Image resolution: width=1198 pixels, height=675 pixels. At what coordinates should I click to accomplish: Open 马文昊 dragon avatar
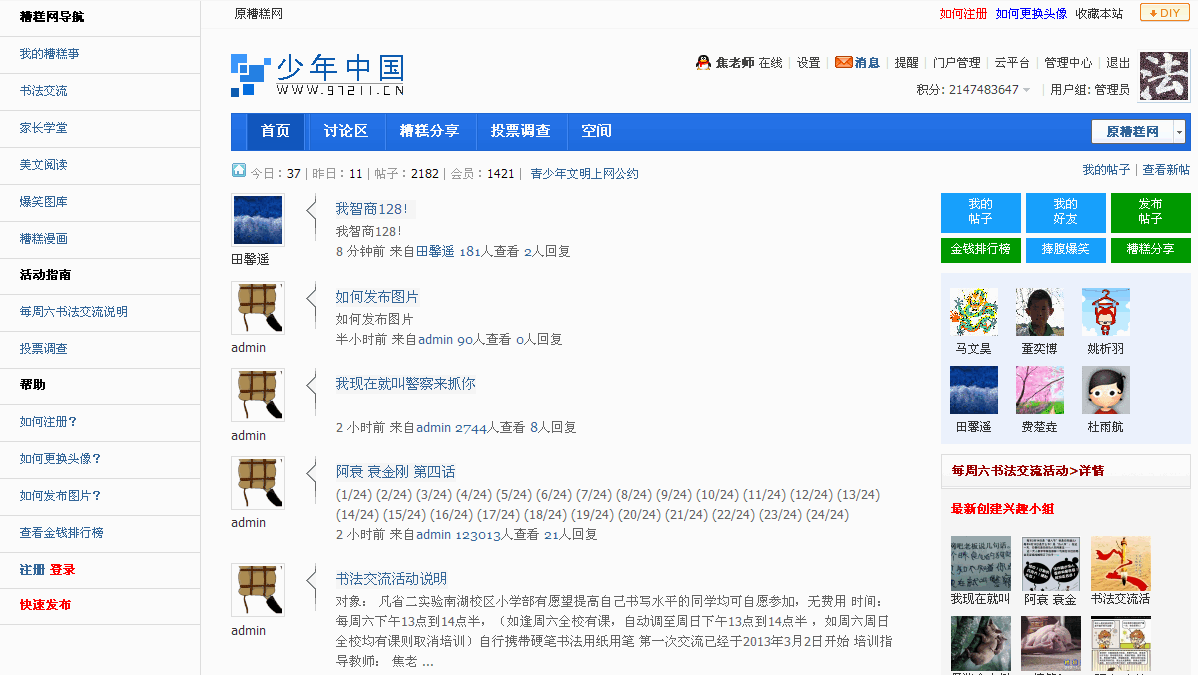point(973,312)
